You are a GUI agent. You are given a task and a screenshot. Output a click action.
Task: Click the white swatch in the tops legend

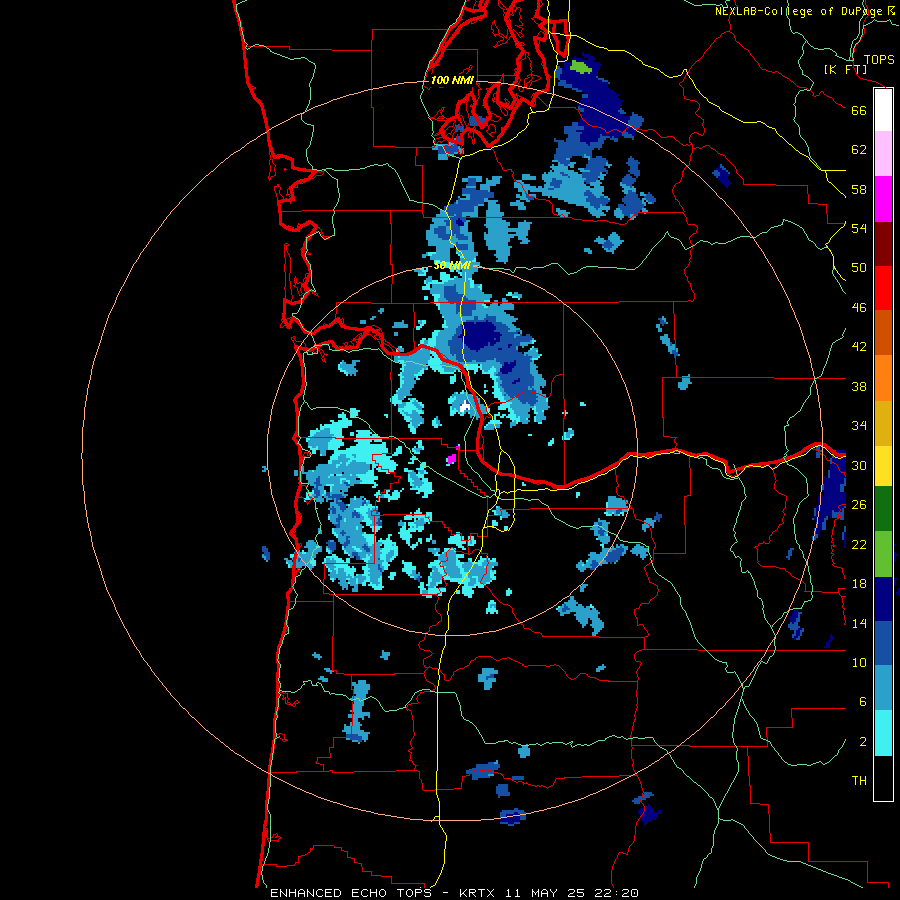tap(883, 110)
